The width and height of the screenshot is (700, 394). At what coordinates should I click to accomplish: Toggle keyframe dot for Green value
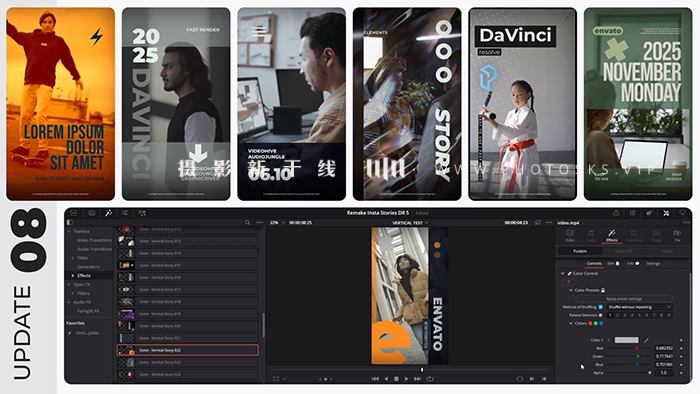coord(681,356)
